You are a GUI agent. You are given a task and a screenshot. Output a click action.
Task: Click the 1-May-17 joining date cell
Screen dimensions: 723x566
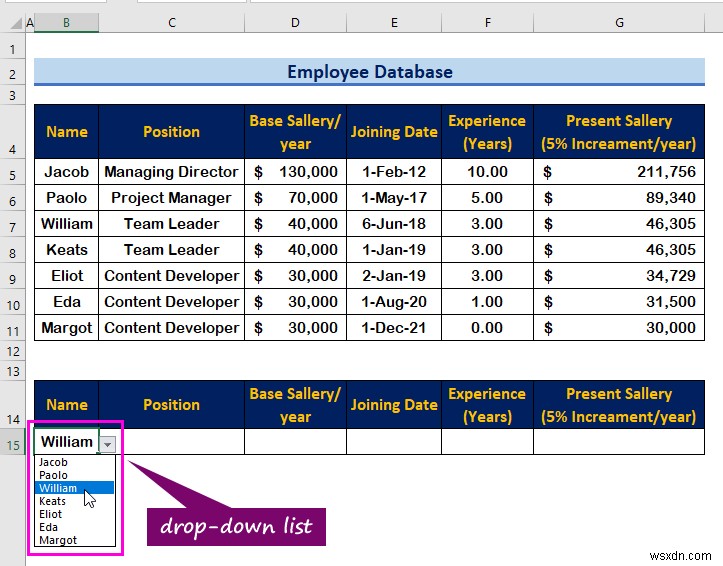(394, 198)
